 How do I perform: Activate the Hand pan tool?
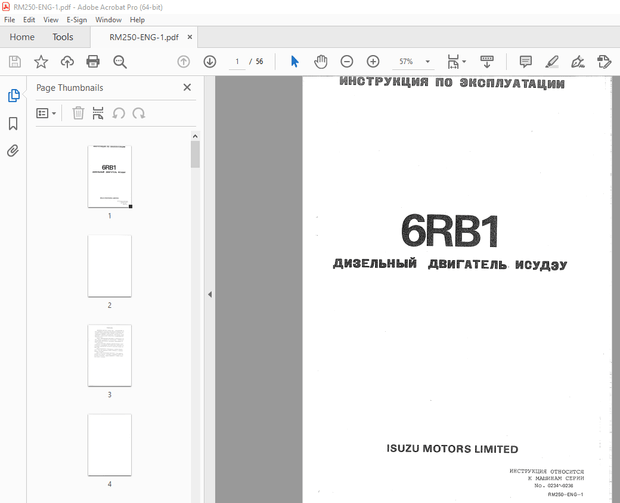(x=321, y=62)
